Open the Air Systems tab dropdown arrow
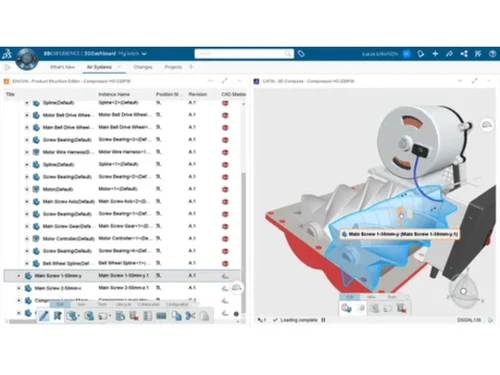This screenshot has height=375, width=500. [119, 67]
